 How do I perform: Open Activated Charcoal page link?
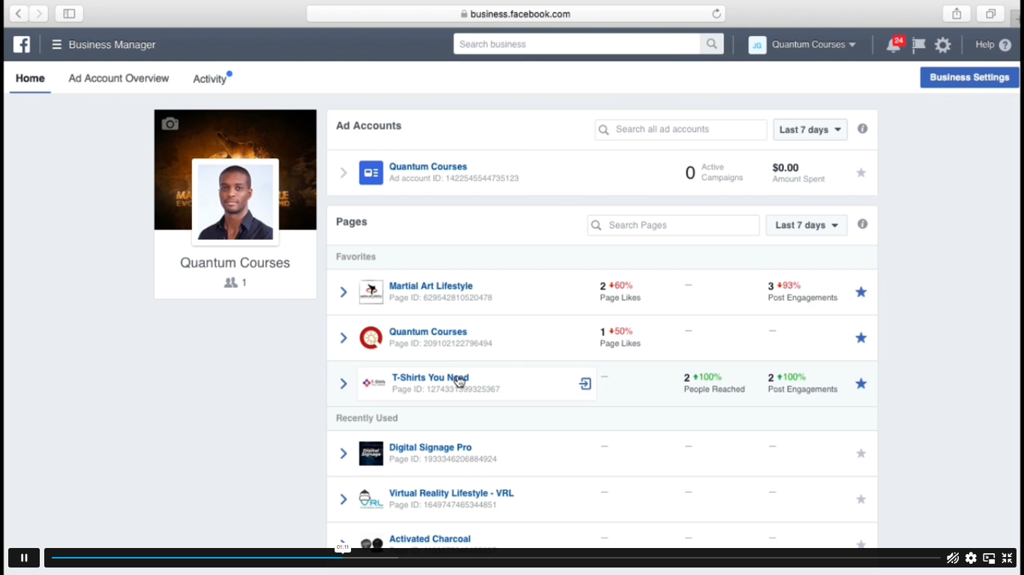(x=430, y=538)
